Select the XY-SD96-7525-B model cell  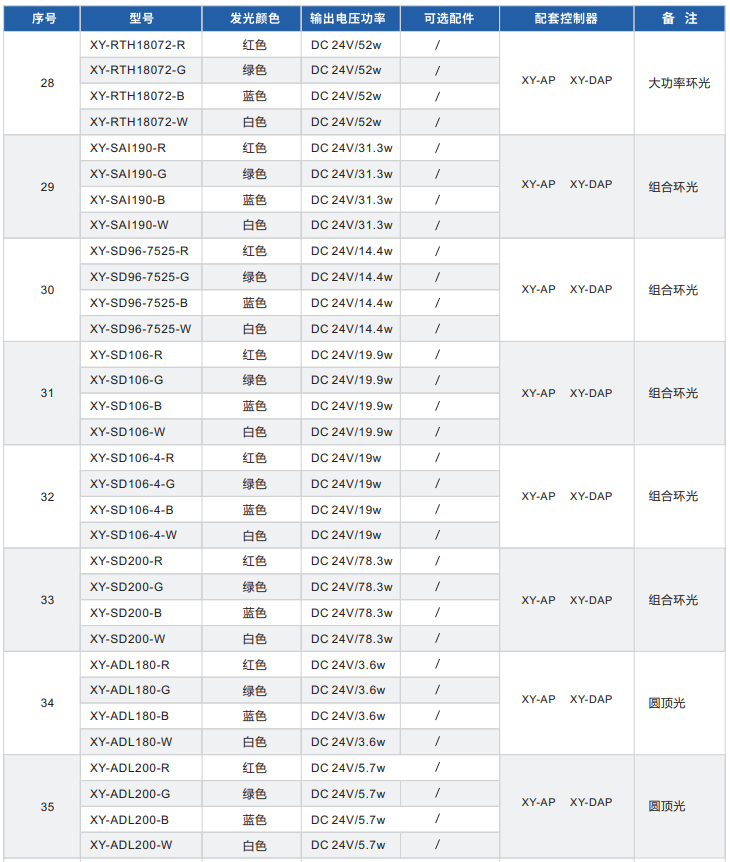(x=138, y=303)
